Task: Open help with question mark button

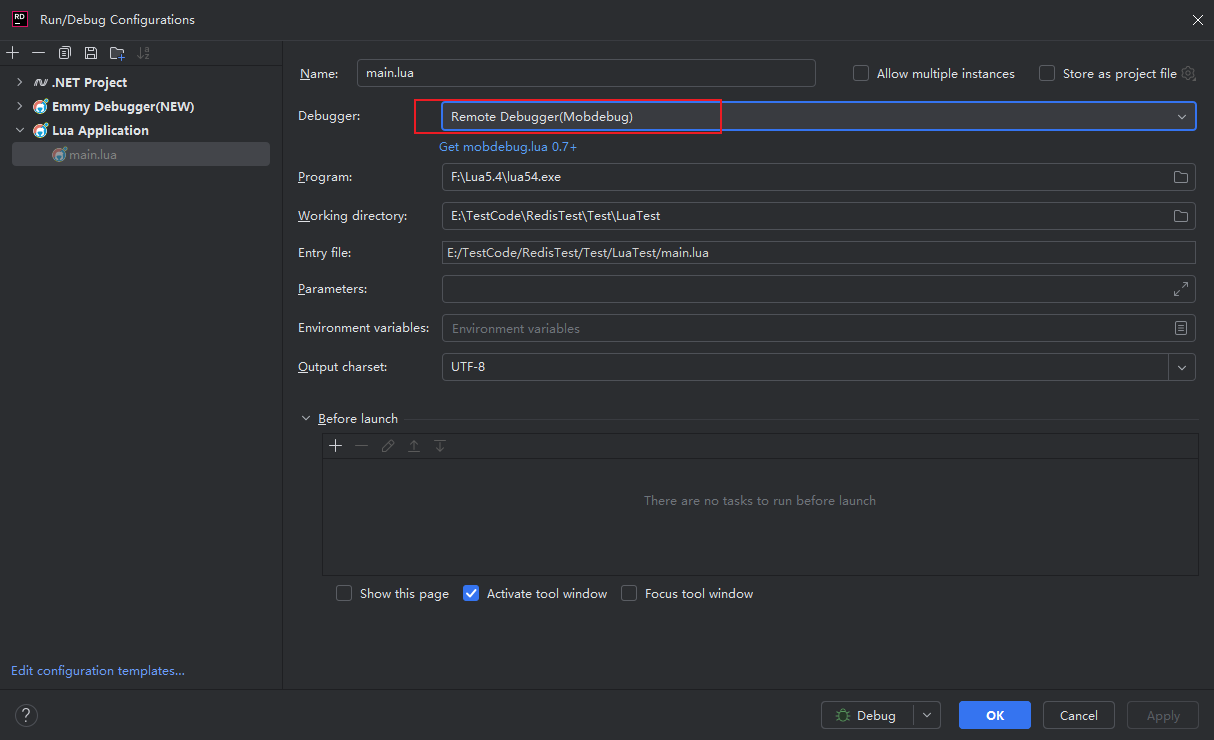Action: click(27, 715)
